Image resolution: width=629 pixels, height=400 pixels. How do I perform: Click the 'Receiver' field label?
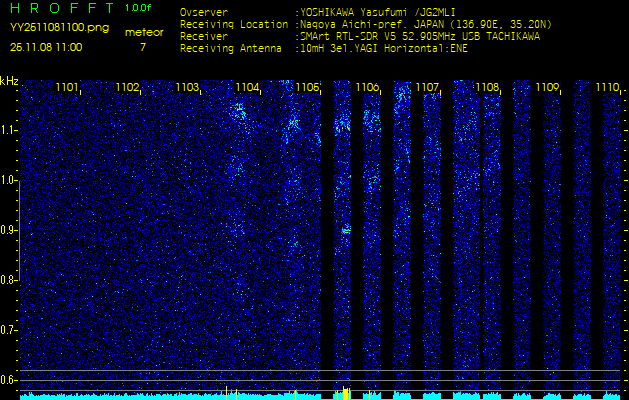[204, 37]
